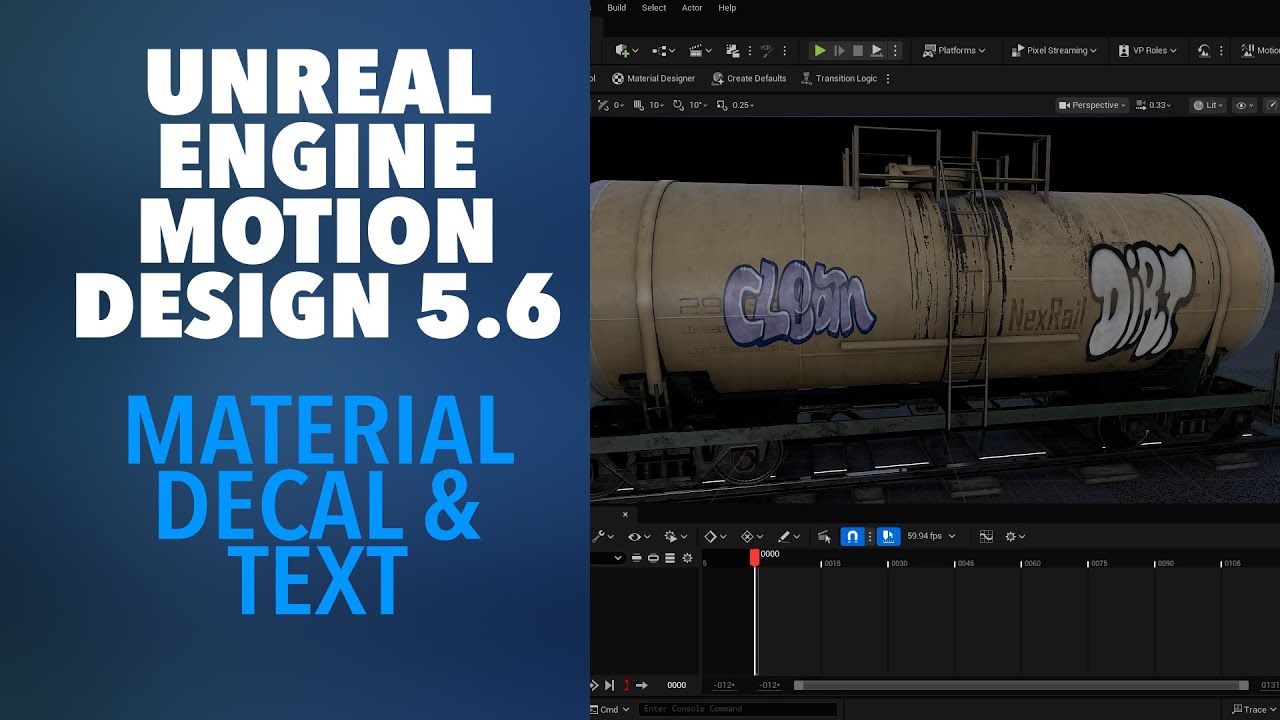Screen dimensions: 1280x720
Task: Click the red playhead at frame 0000
Action: click(755, 557)
